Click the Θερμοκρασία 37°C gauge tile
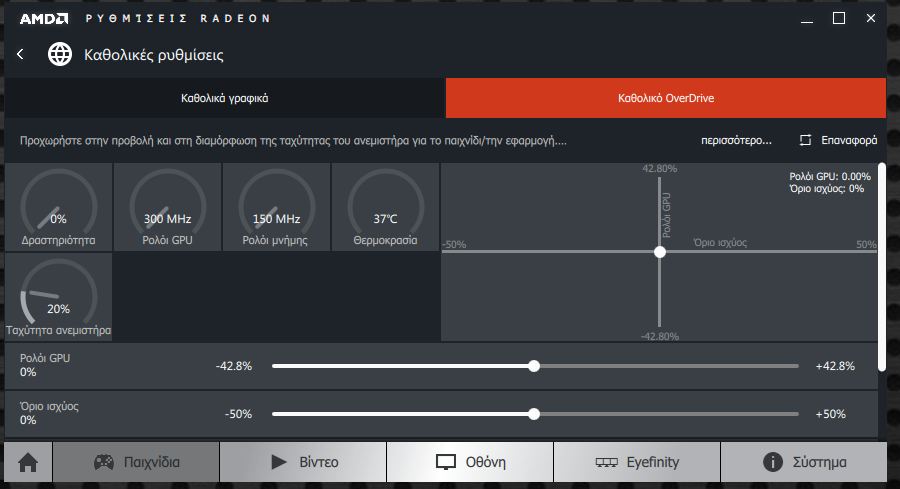The image size is (900, 489). 385,207
